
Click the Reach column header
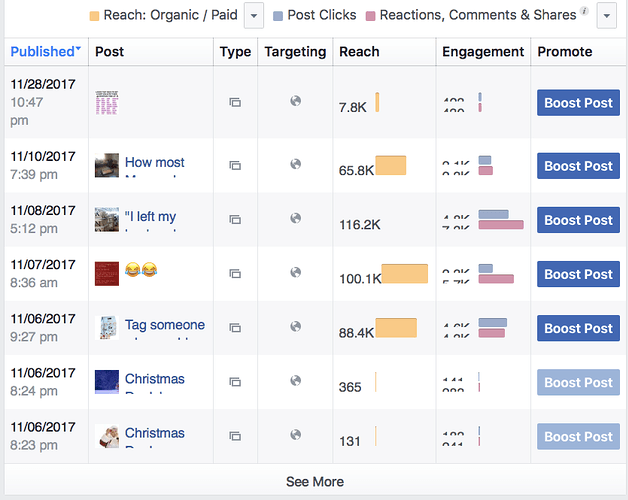359,52
